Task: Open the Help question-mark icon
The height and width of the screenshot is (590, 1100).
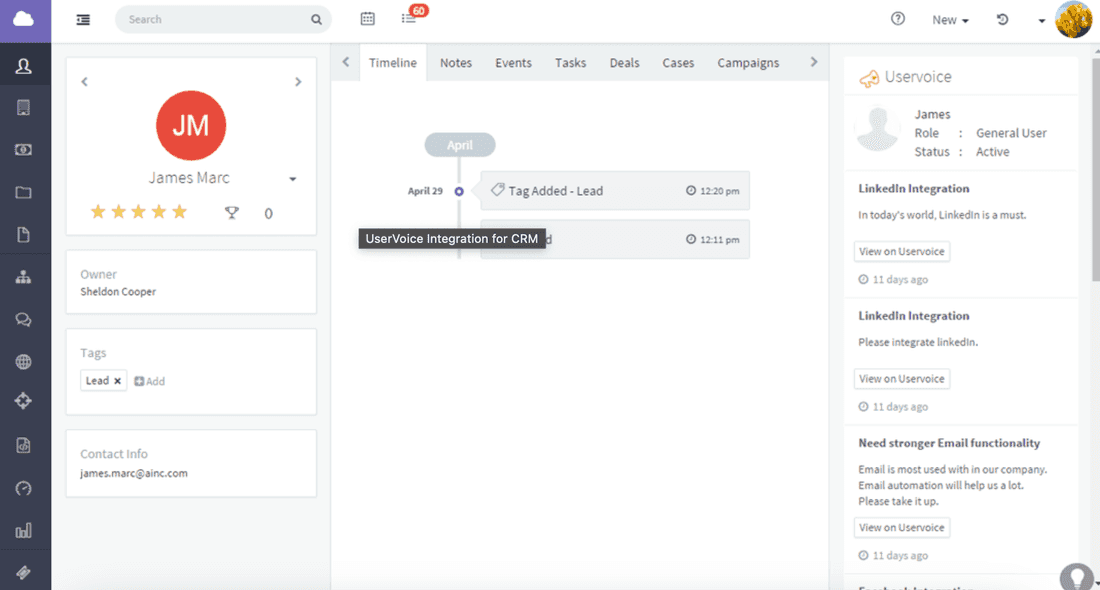Action: pos(897,18)
